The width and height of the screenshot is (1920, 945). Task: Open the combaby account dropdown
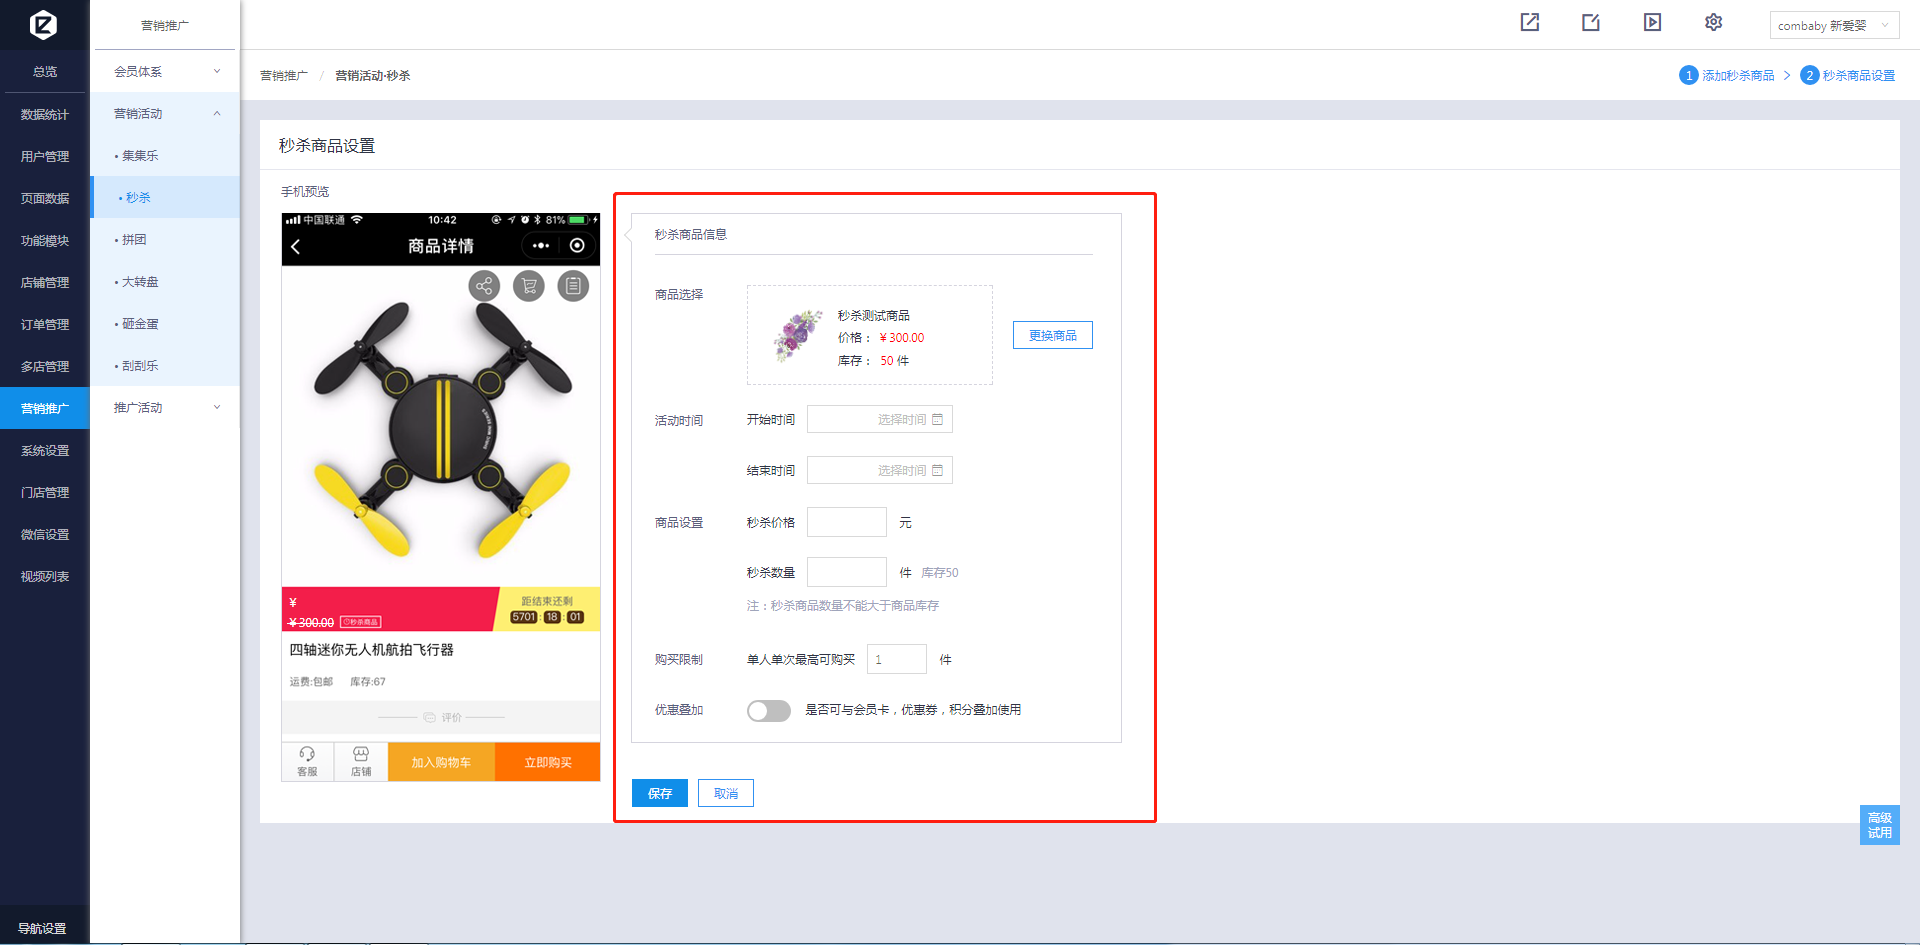click(1833, 26)
